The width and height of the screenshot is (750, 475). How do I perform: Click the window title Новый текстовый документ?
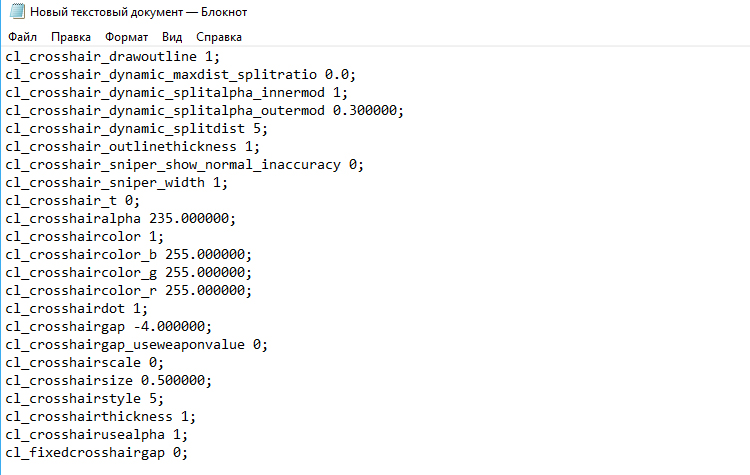(x=106, y=12)
